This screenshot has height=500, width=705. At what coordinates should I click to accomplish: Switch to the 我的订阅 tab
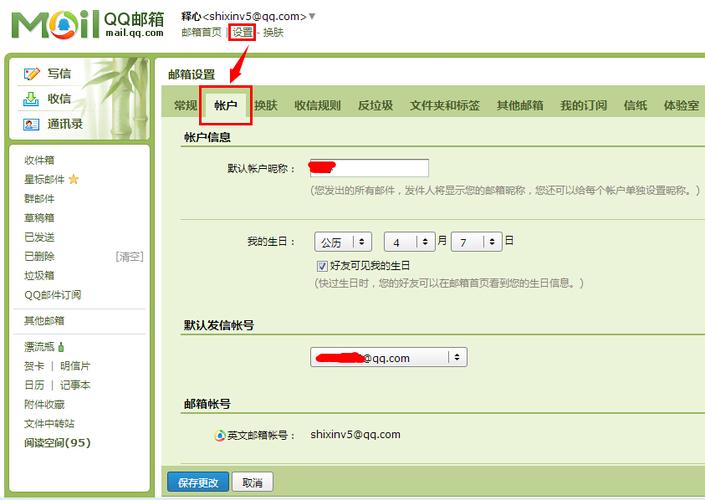584,106
